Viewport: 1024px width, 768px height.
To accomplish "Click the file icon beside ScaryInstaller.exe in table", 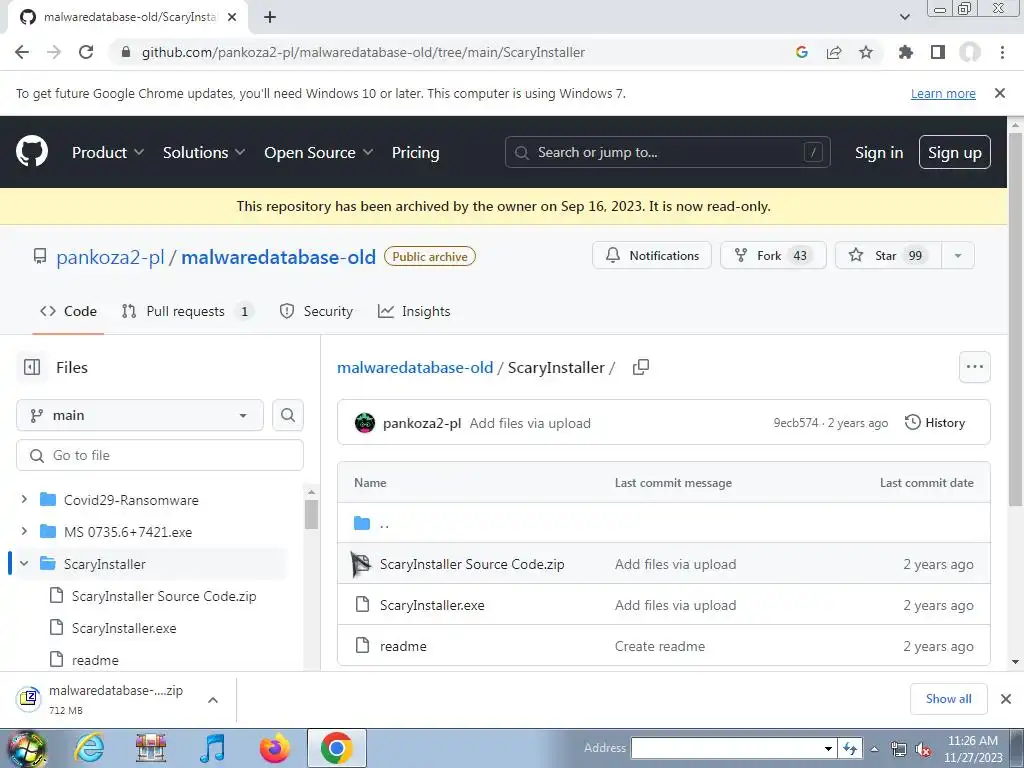I will point(362,605).
